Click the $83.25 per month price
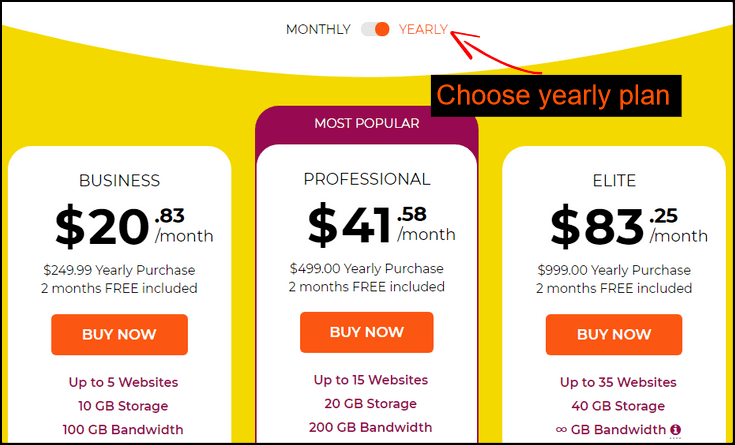 coord(628,226)
